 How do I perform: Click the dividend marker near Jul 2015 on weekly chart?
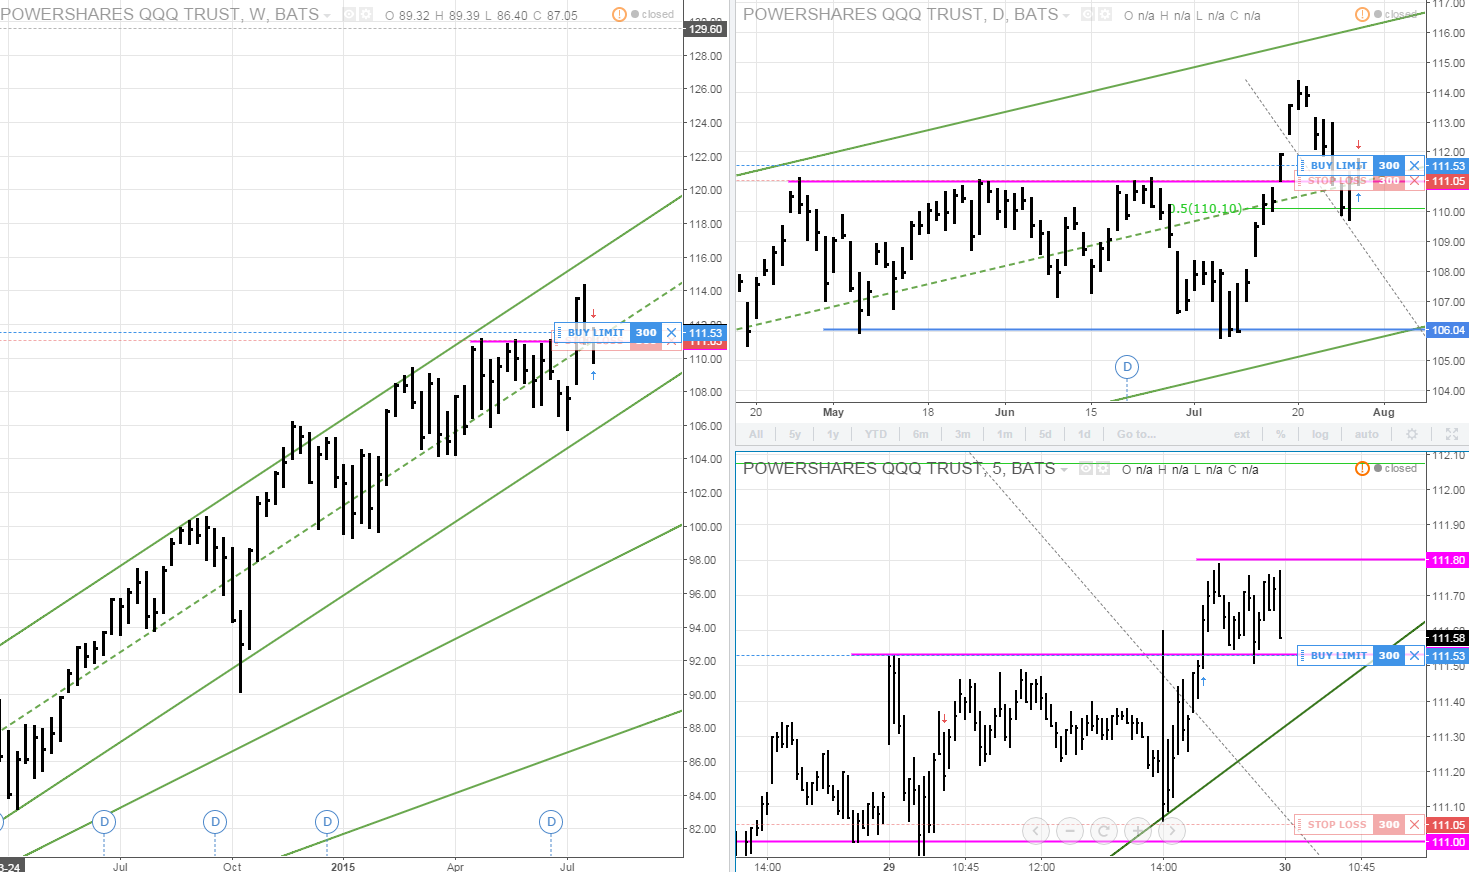[x=551, y=822]
